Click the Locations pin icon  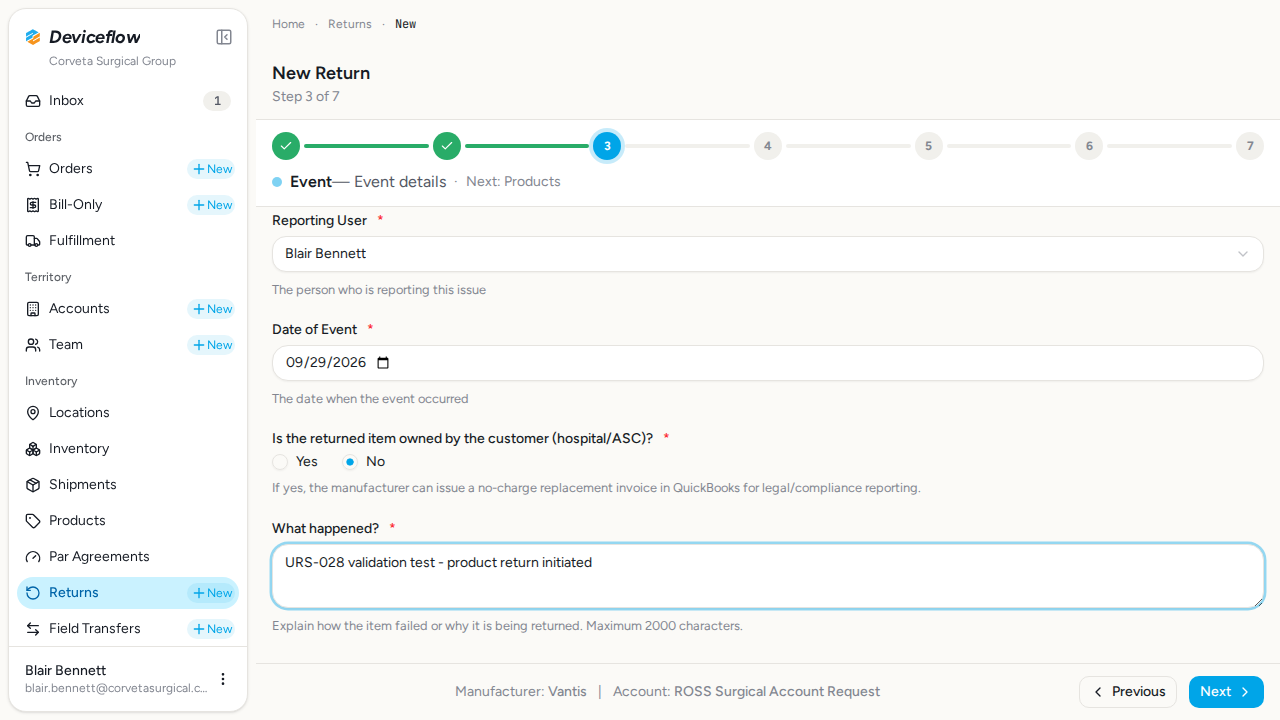tap(33, 413)
